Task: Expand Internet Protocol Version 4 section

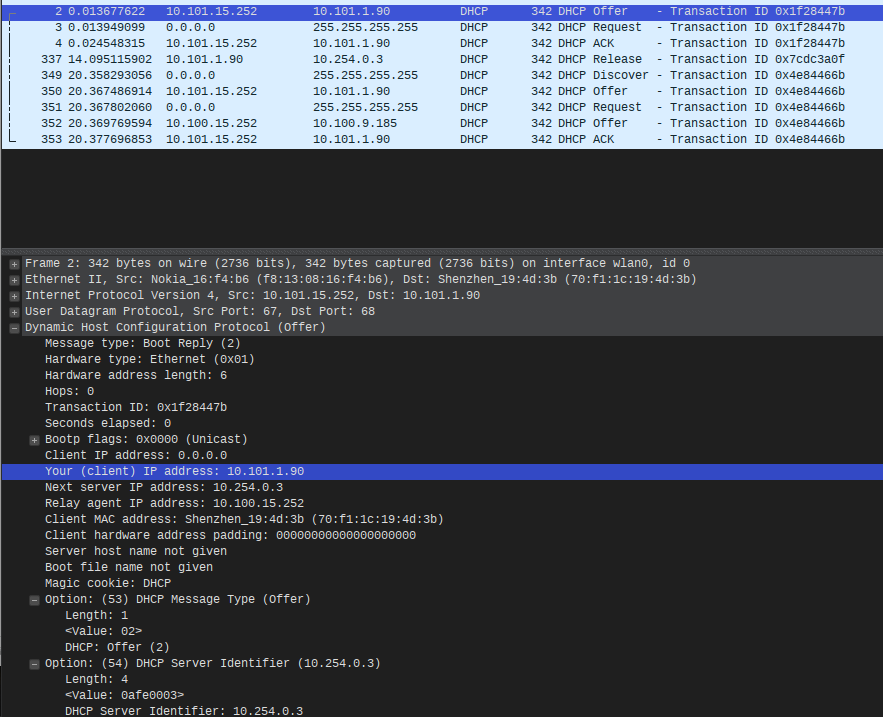Action: pos(15,296)
